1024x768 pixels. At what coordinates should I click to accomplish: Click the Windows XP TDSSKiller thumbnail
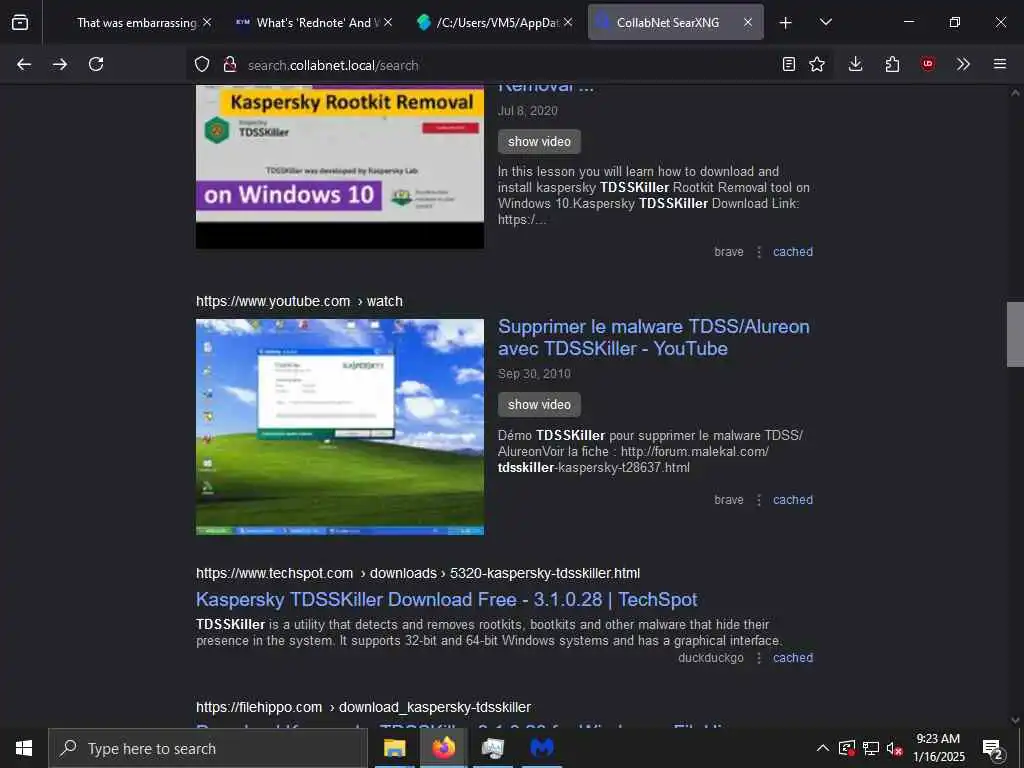(x=340, y=427)
